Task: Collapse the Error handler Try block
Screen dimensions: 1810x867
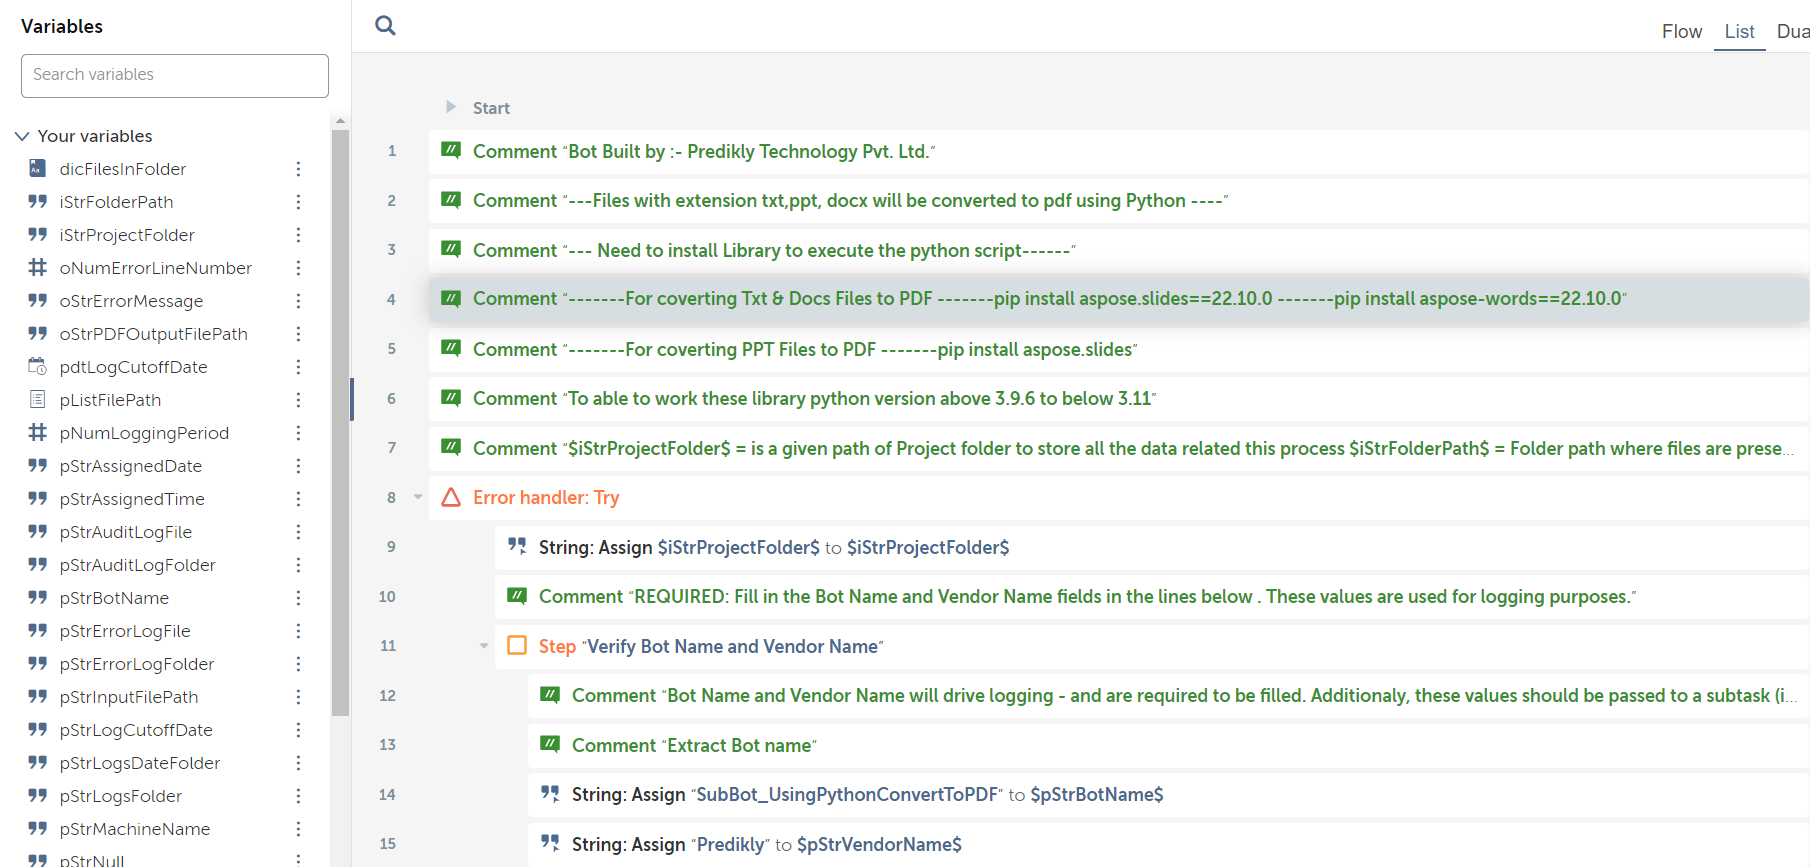Action: click(x=418, y=497)
